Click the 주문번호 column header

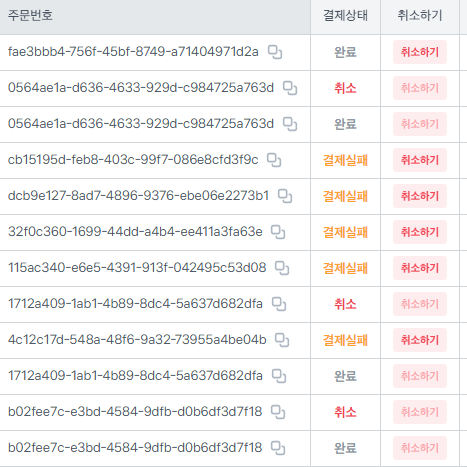[x=30, y=15]
